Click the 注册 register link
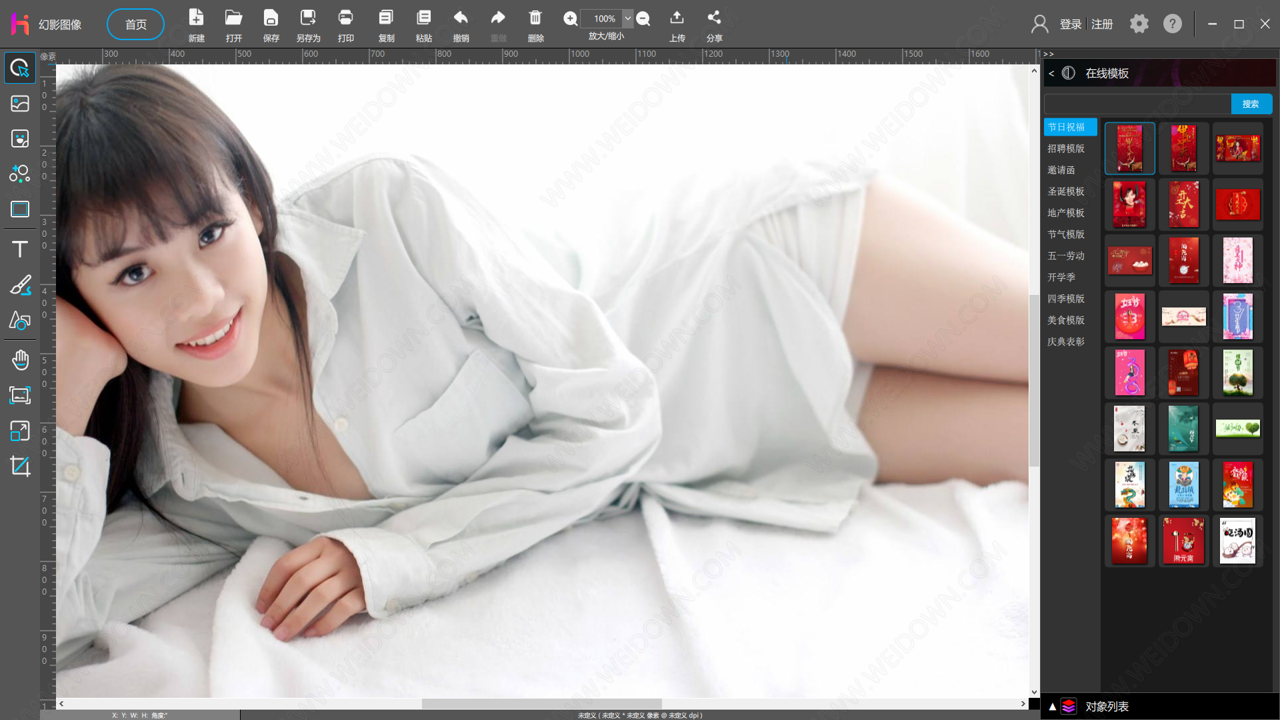The image size is (1280, 720). click(1102, 24)
